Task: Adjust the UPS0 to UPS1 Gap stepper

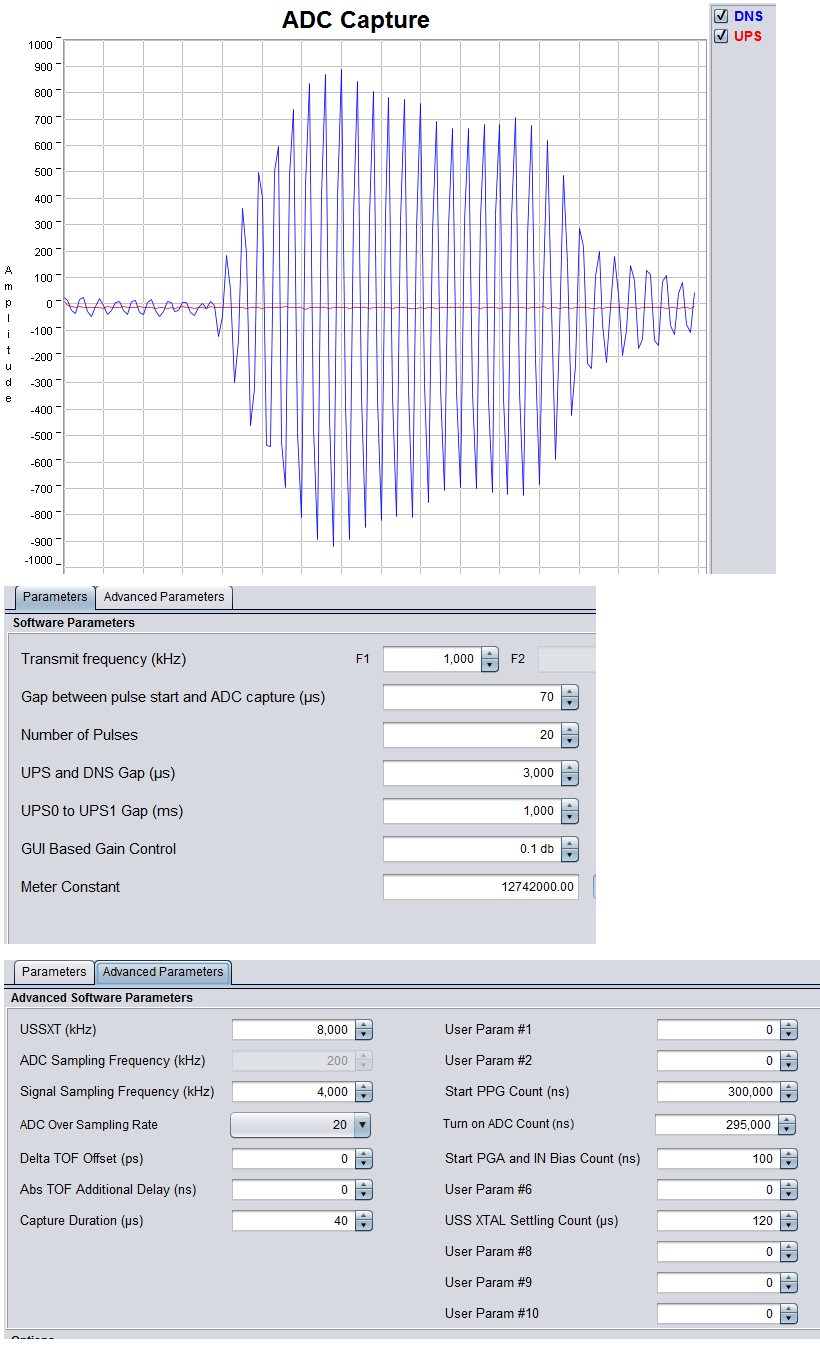Action: click(569, 811)
